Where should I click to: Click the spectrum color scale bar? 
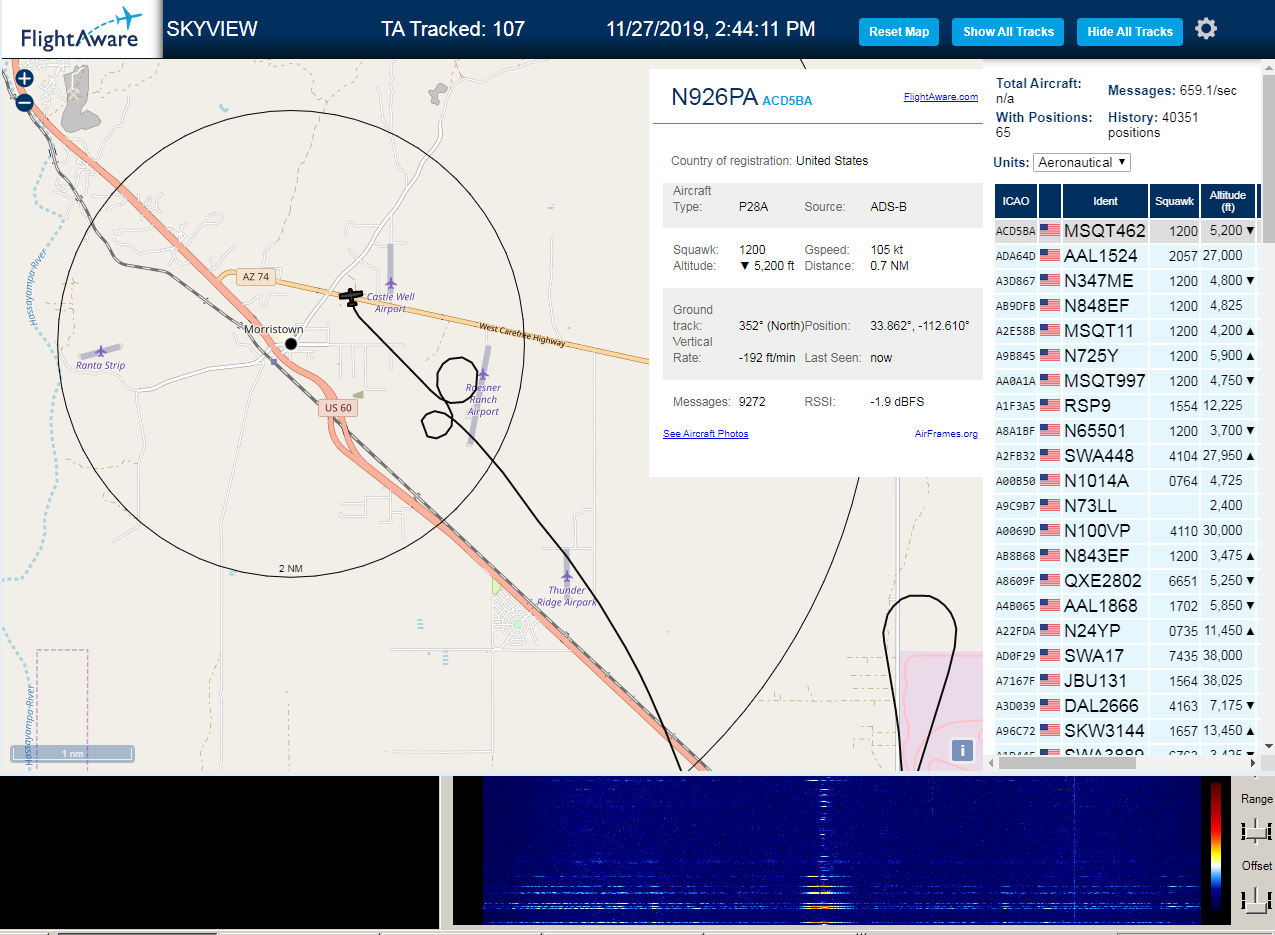click(1216, 845)
